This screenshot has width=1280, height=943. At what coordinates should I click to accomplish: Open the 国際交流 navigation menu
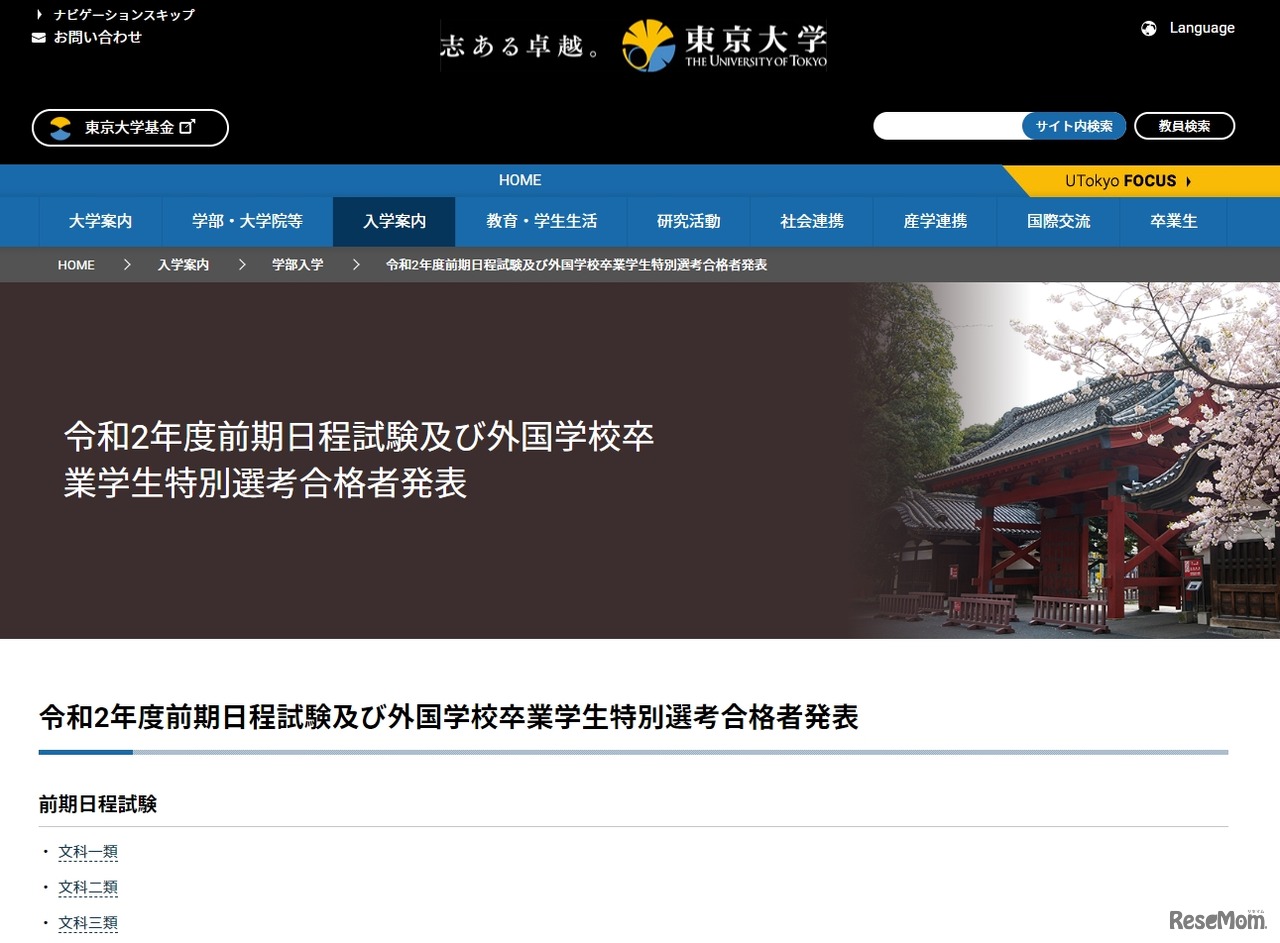[1058, 221]
